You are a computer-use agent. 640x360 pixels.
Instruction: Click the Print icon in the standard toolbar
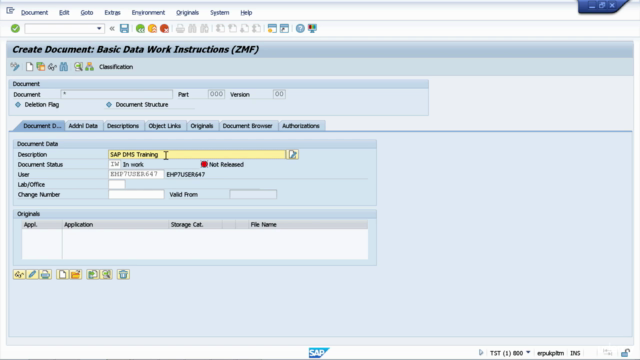tap(180, 29)
